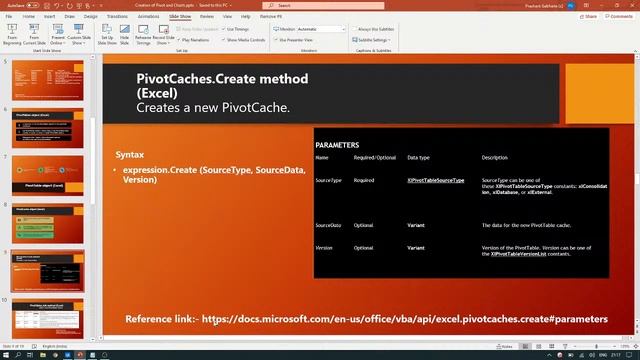Adjust the zoom slider in status bar
This screenshot has width=640, height=360.
[596, 347]
